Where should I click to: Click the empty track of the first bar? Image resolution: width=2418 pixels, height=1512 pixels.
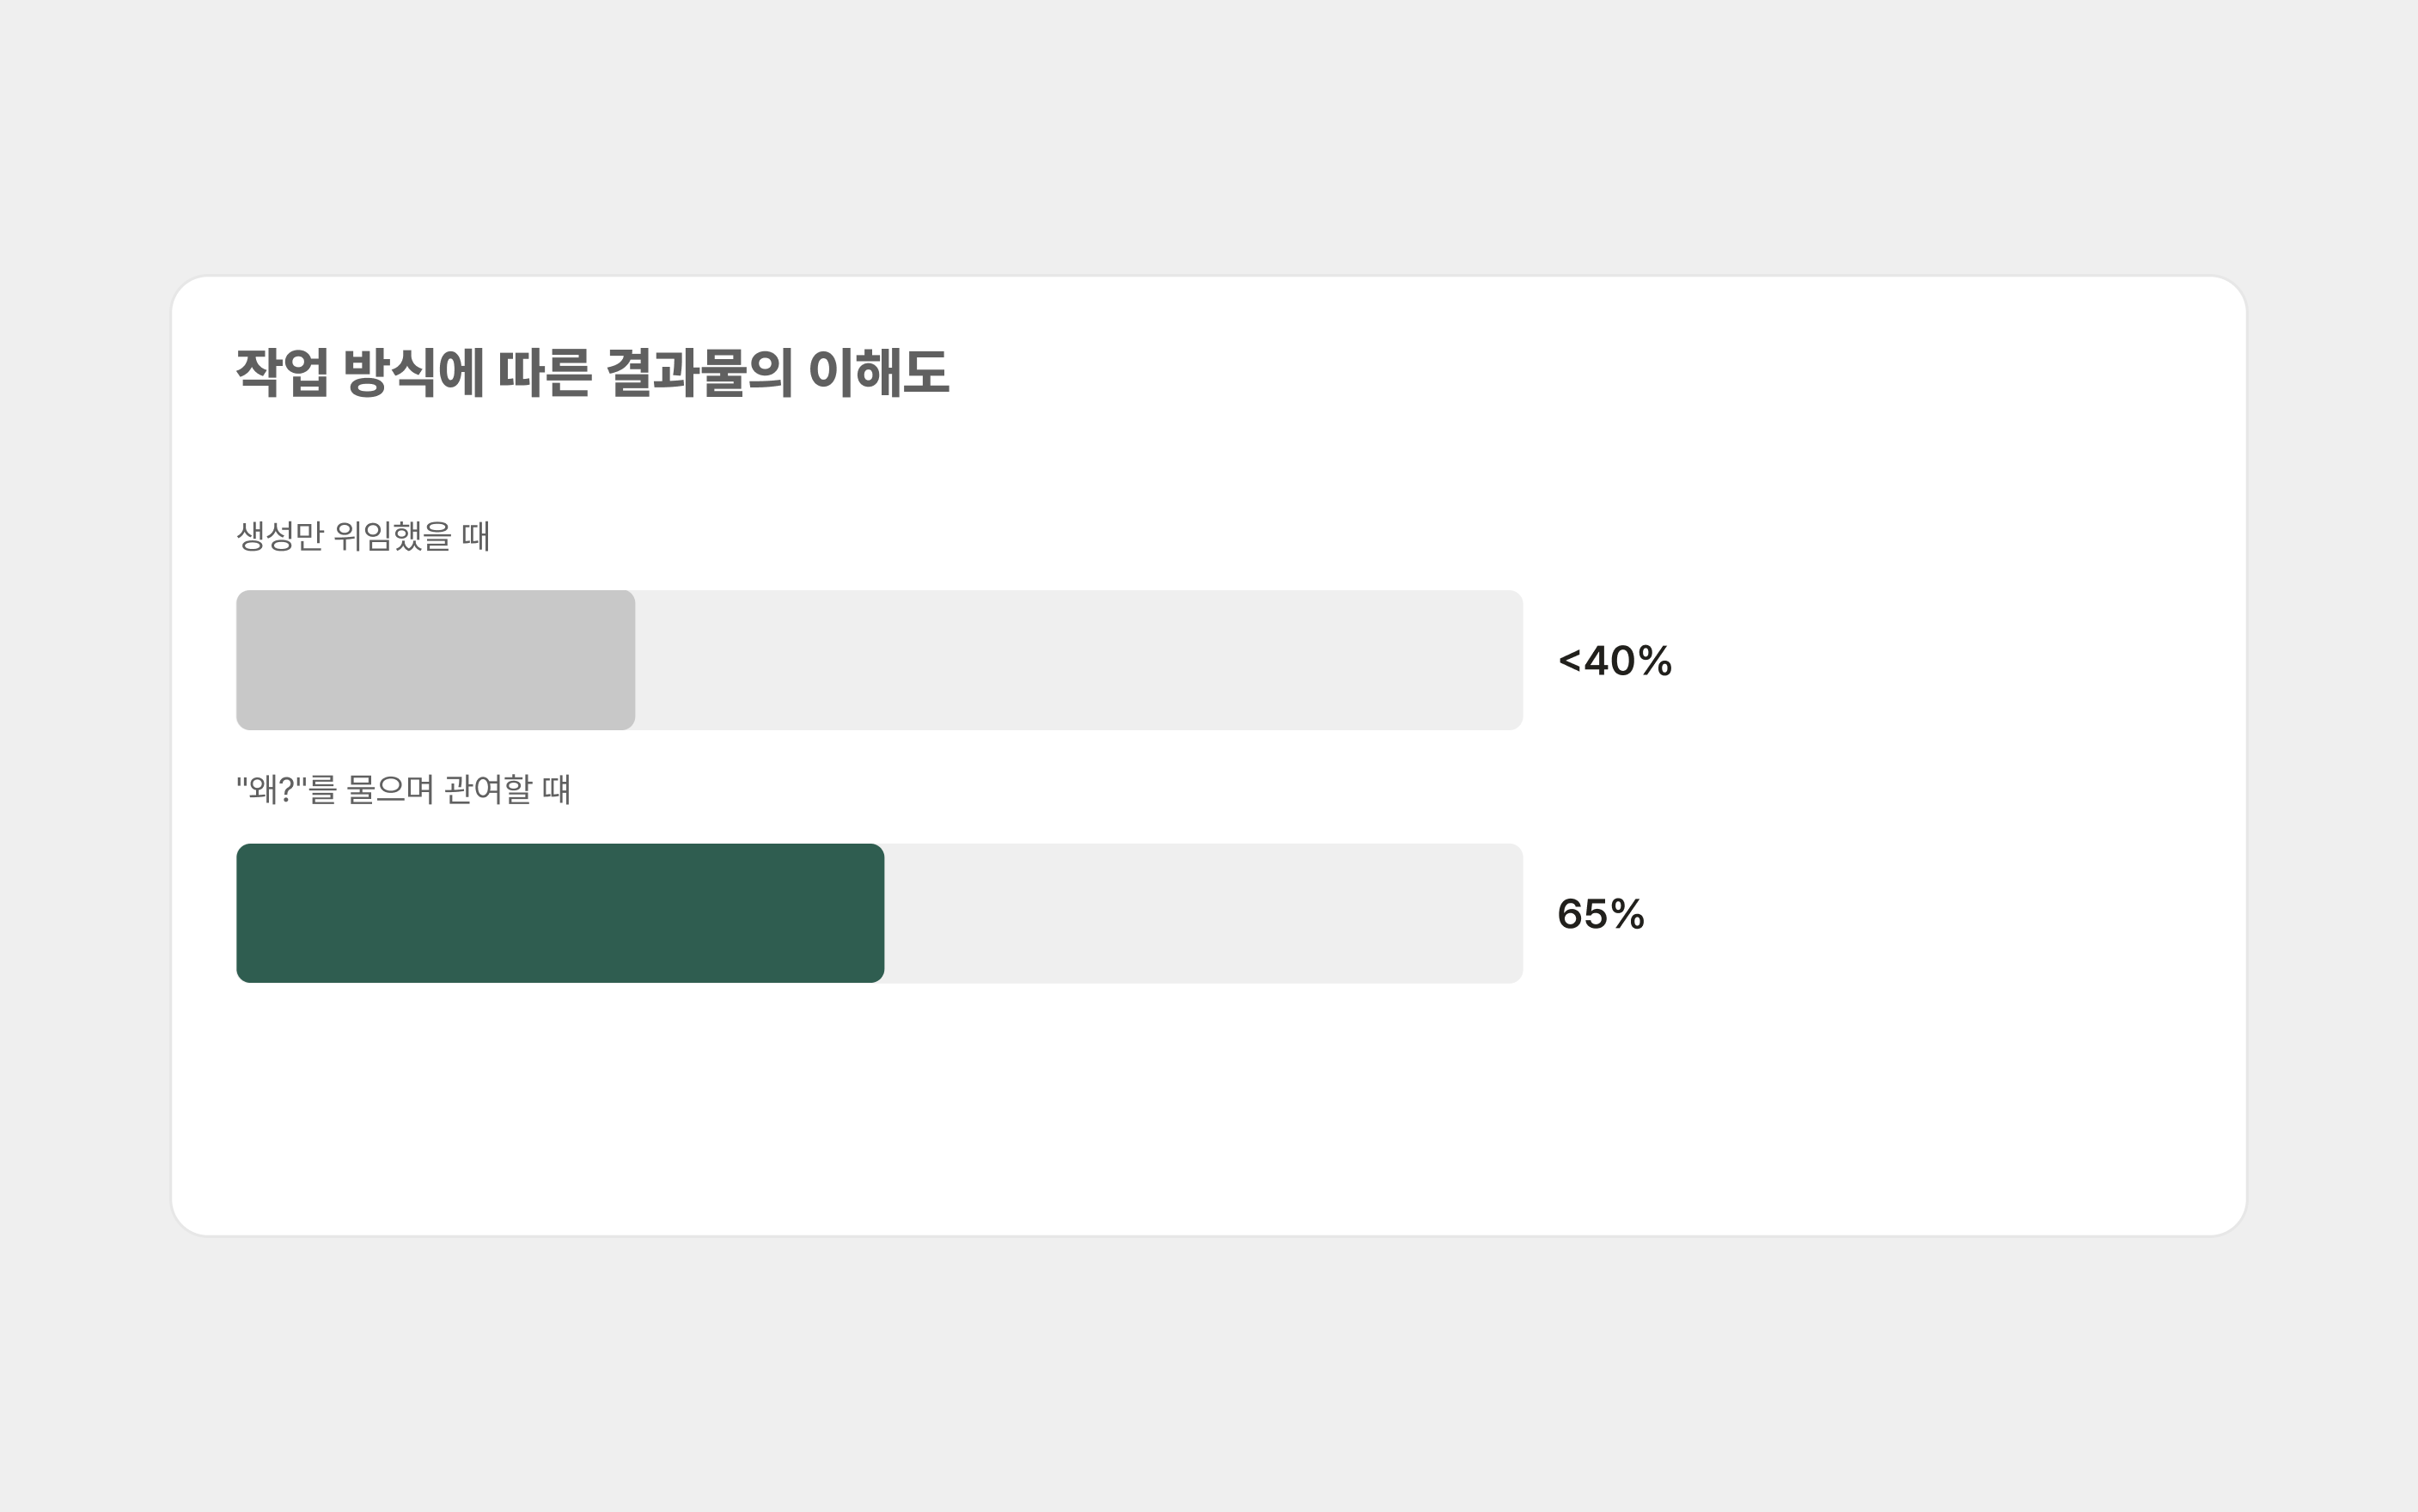point(1079,660)
